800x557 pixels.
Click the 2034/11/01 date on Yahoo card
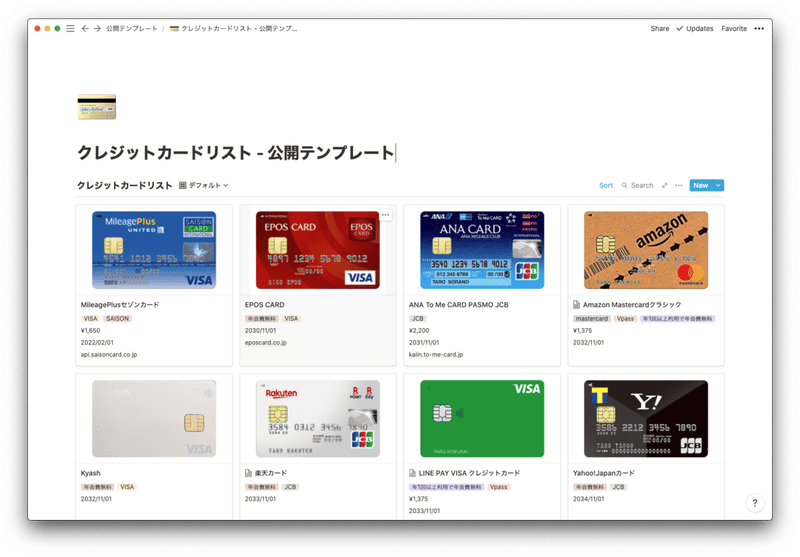pyautogui.click(x=588, y=499)
